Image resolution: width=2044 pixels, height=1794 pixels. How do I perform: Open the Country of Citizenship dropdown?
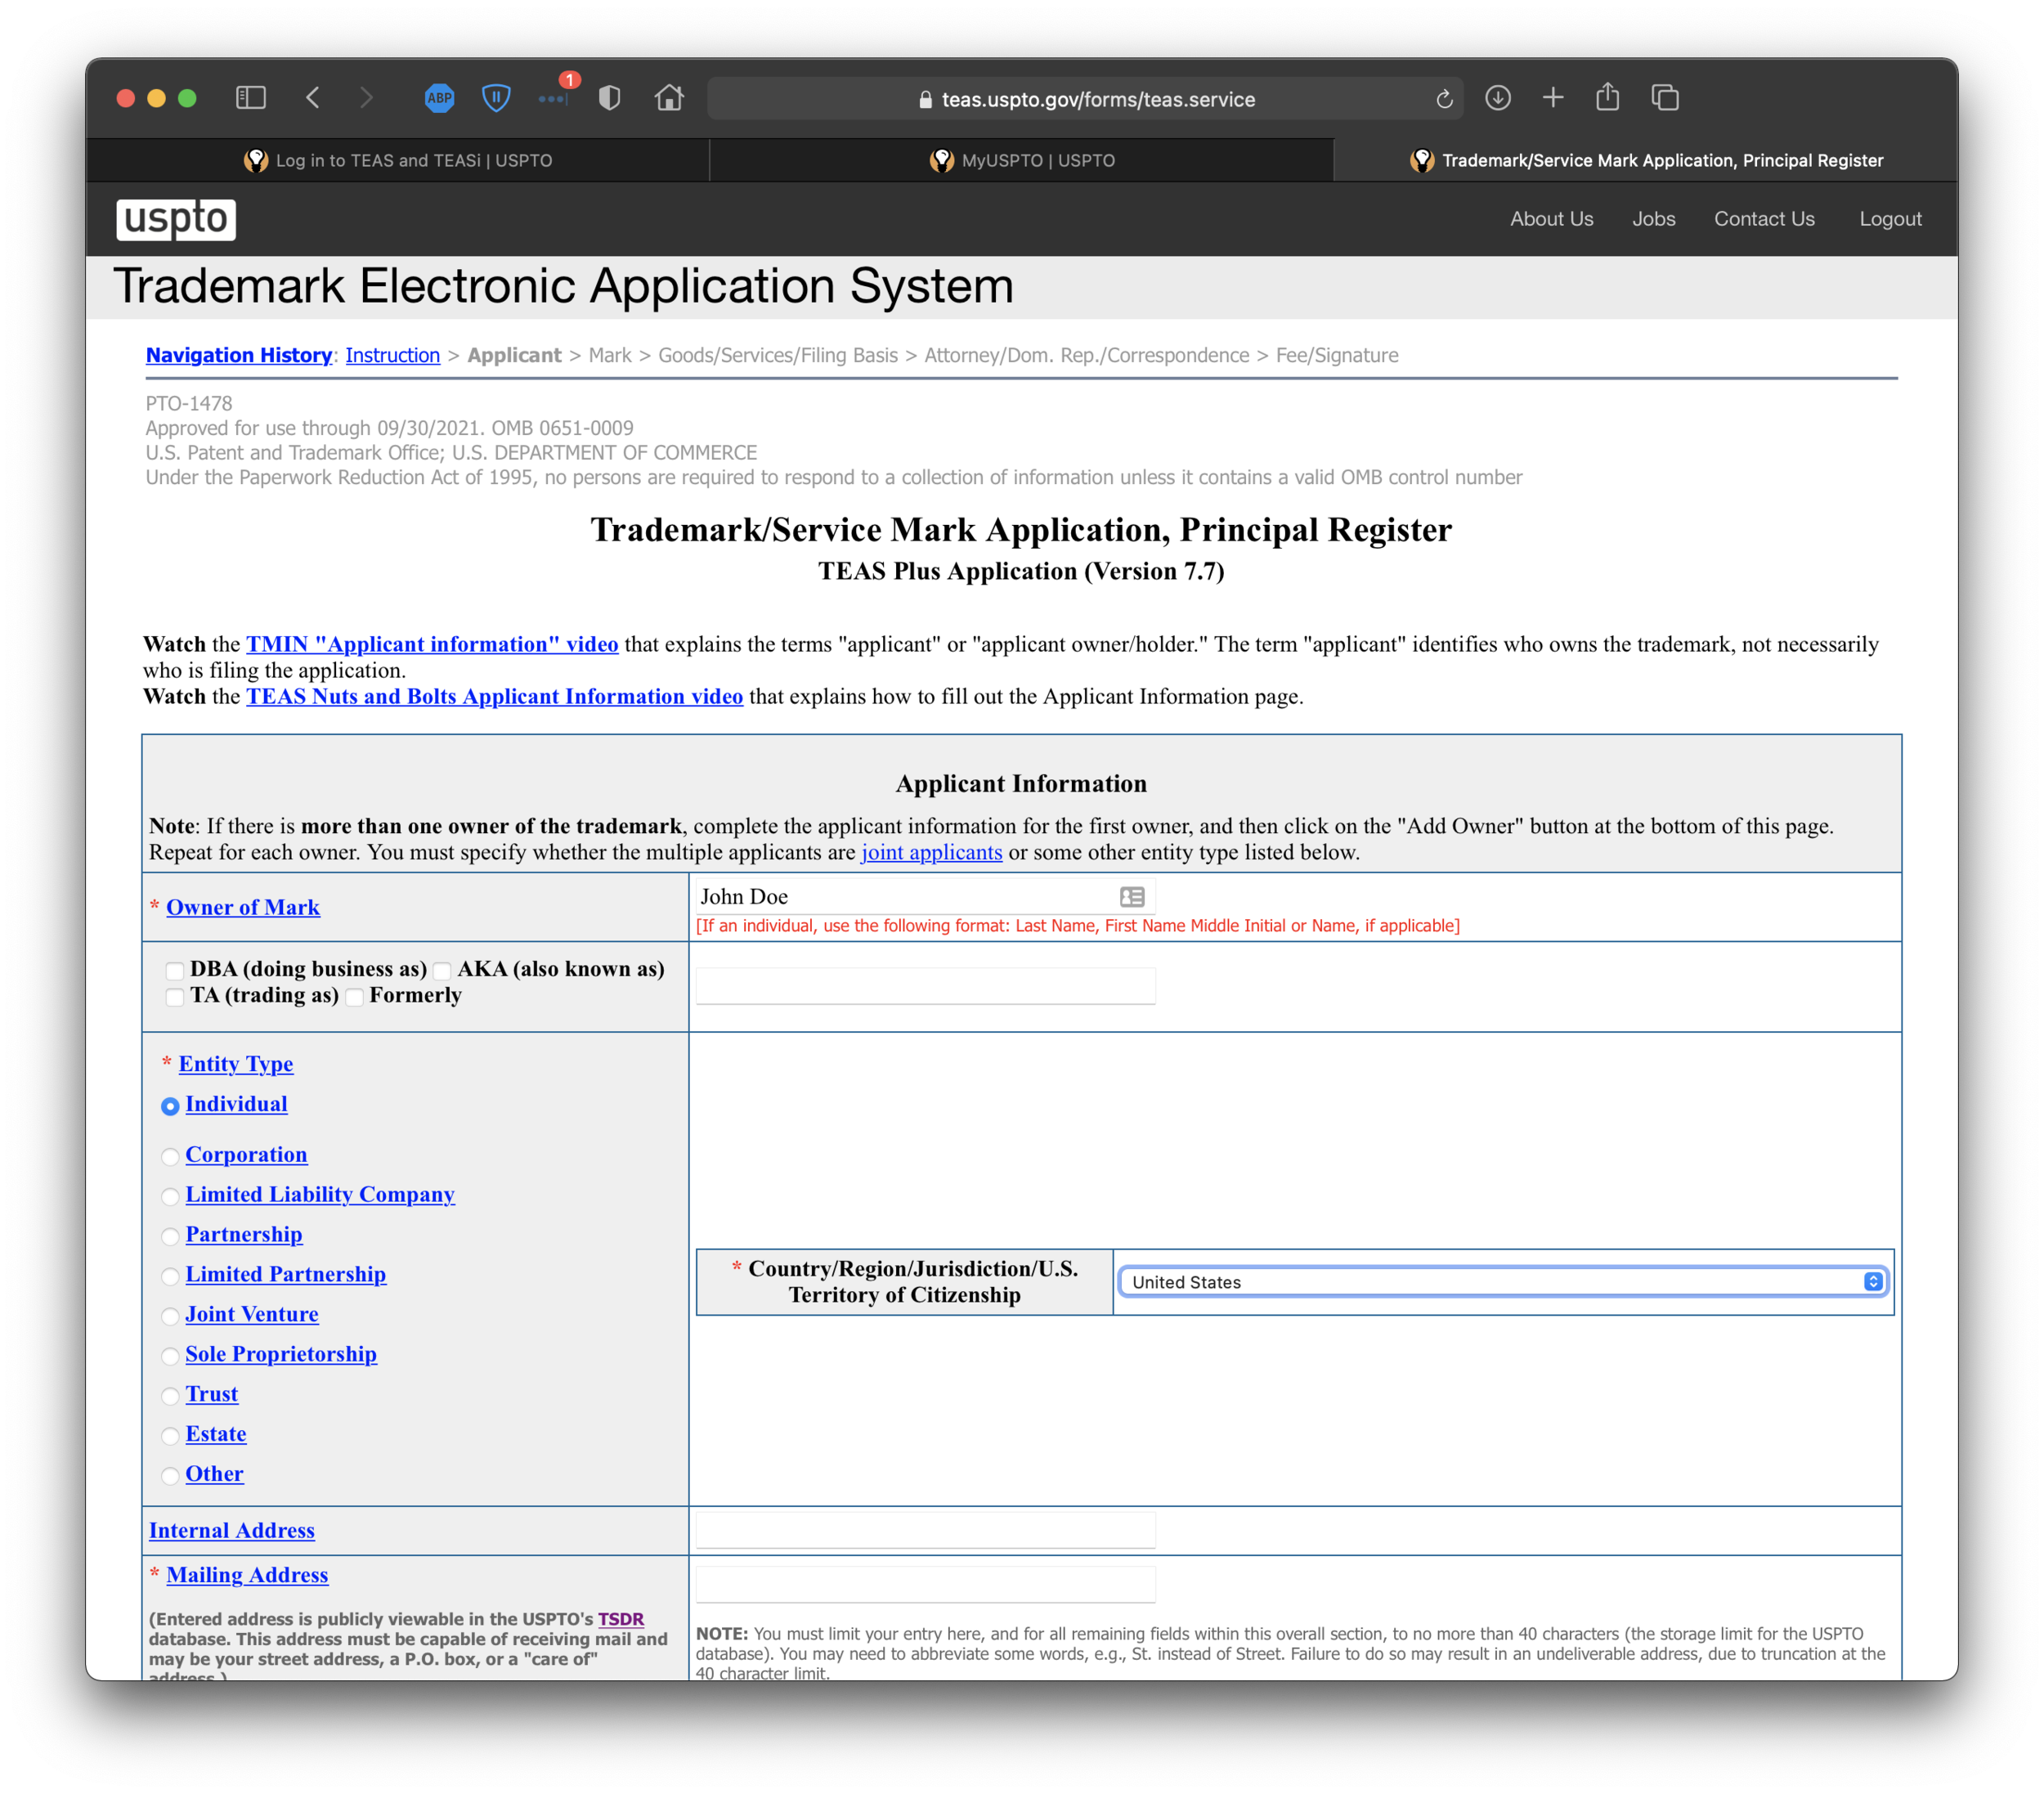click(1502, 1282)
